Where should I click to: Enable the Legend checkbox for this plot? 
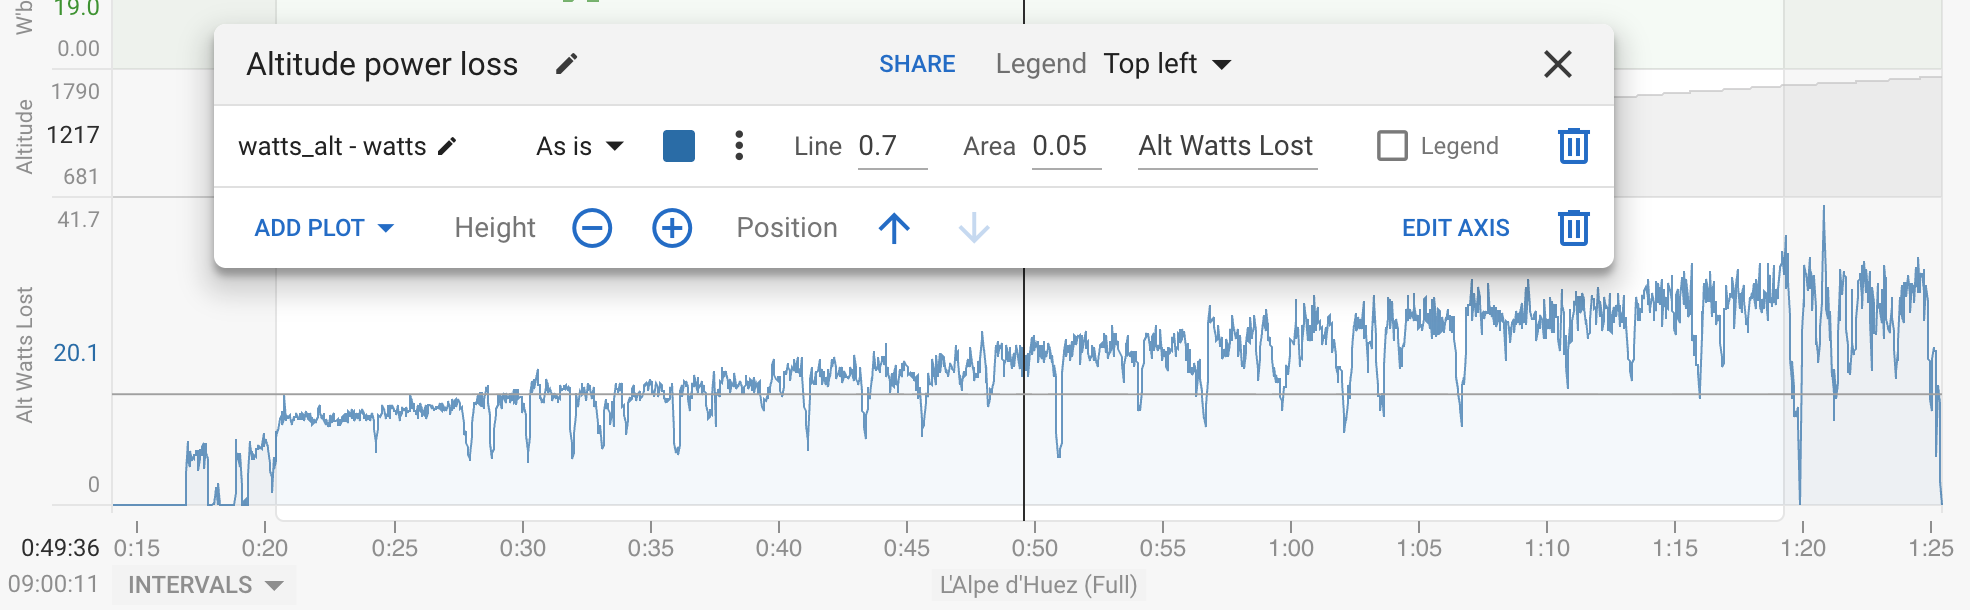[1392, 146]
